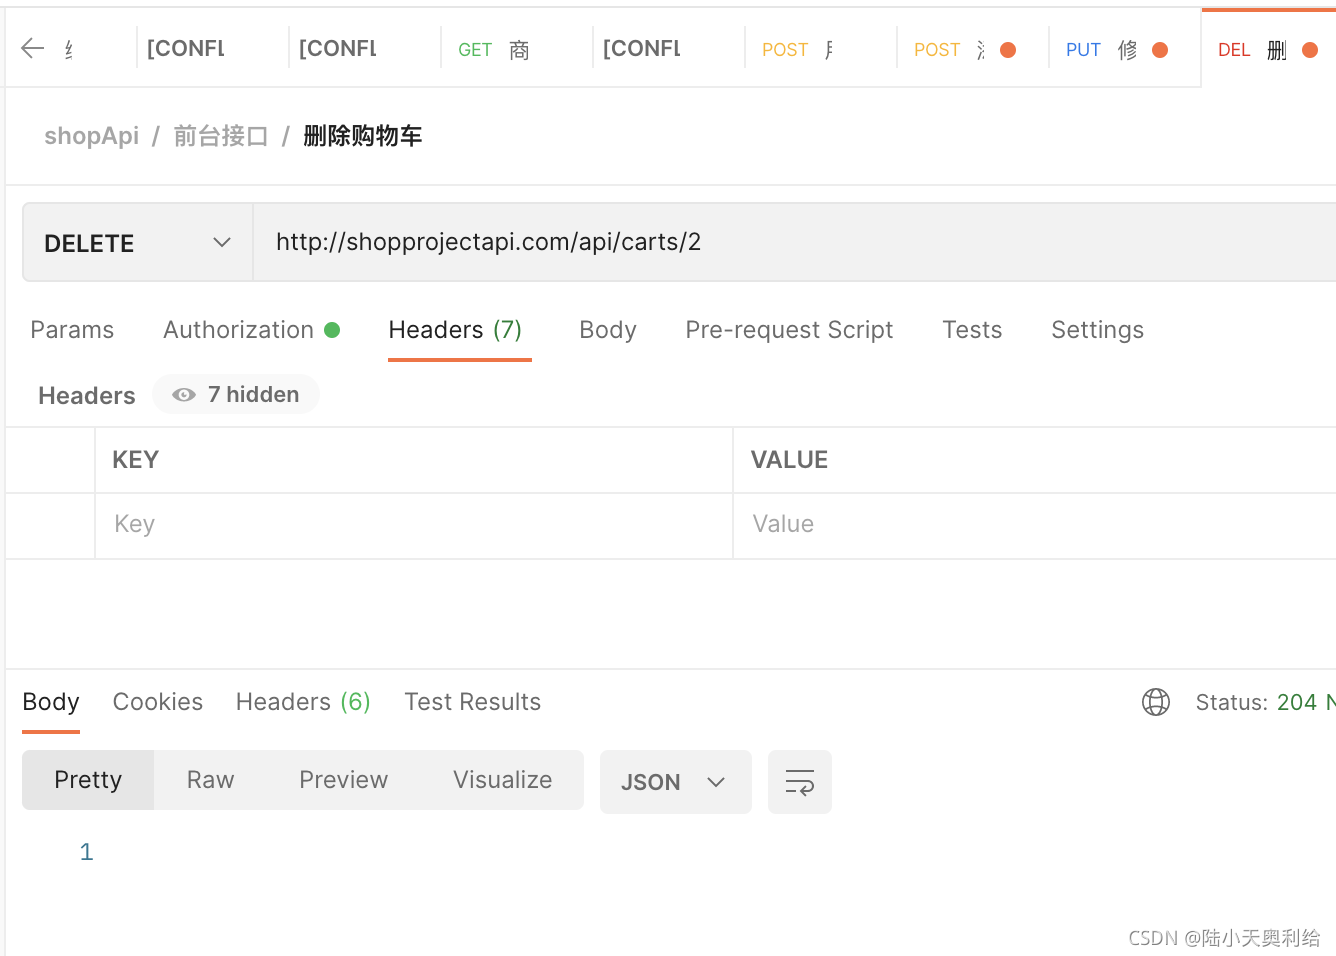Open the Visualize response view
This screenshot has width=1336, height=956.
502,780
